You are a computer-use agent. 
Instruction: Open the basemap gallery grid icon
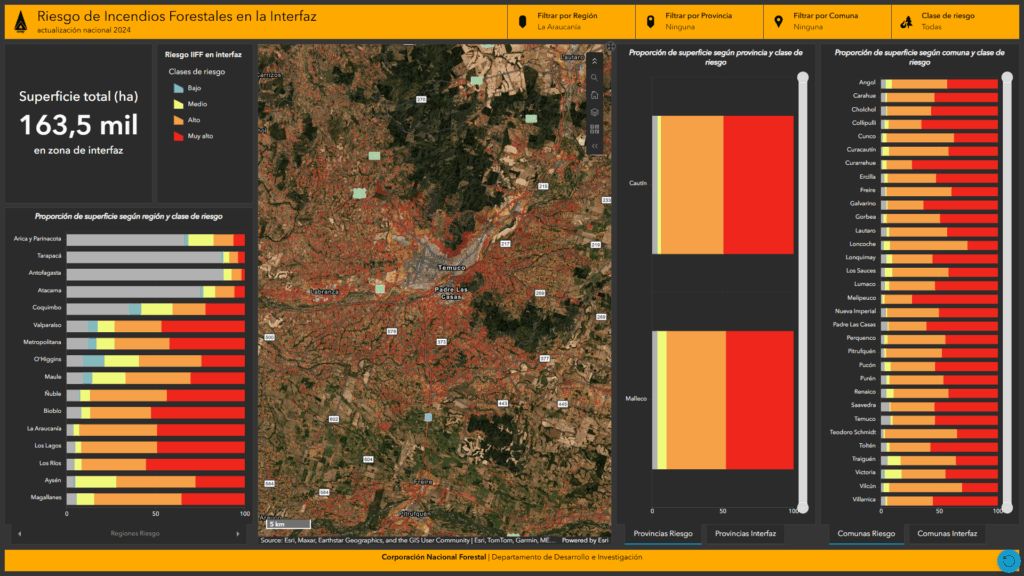click(x=595, y=129)
